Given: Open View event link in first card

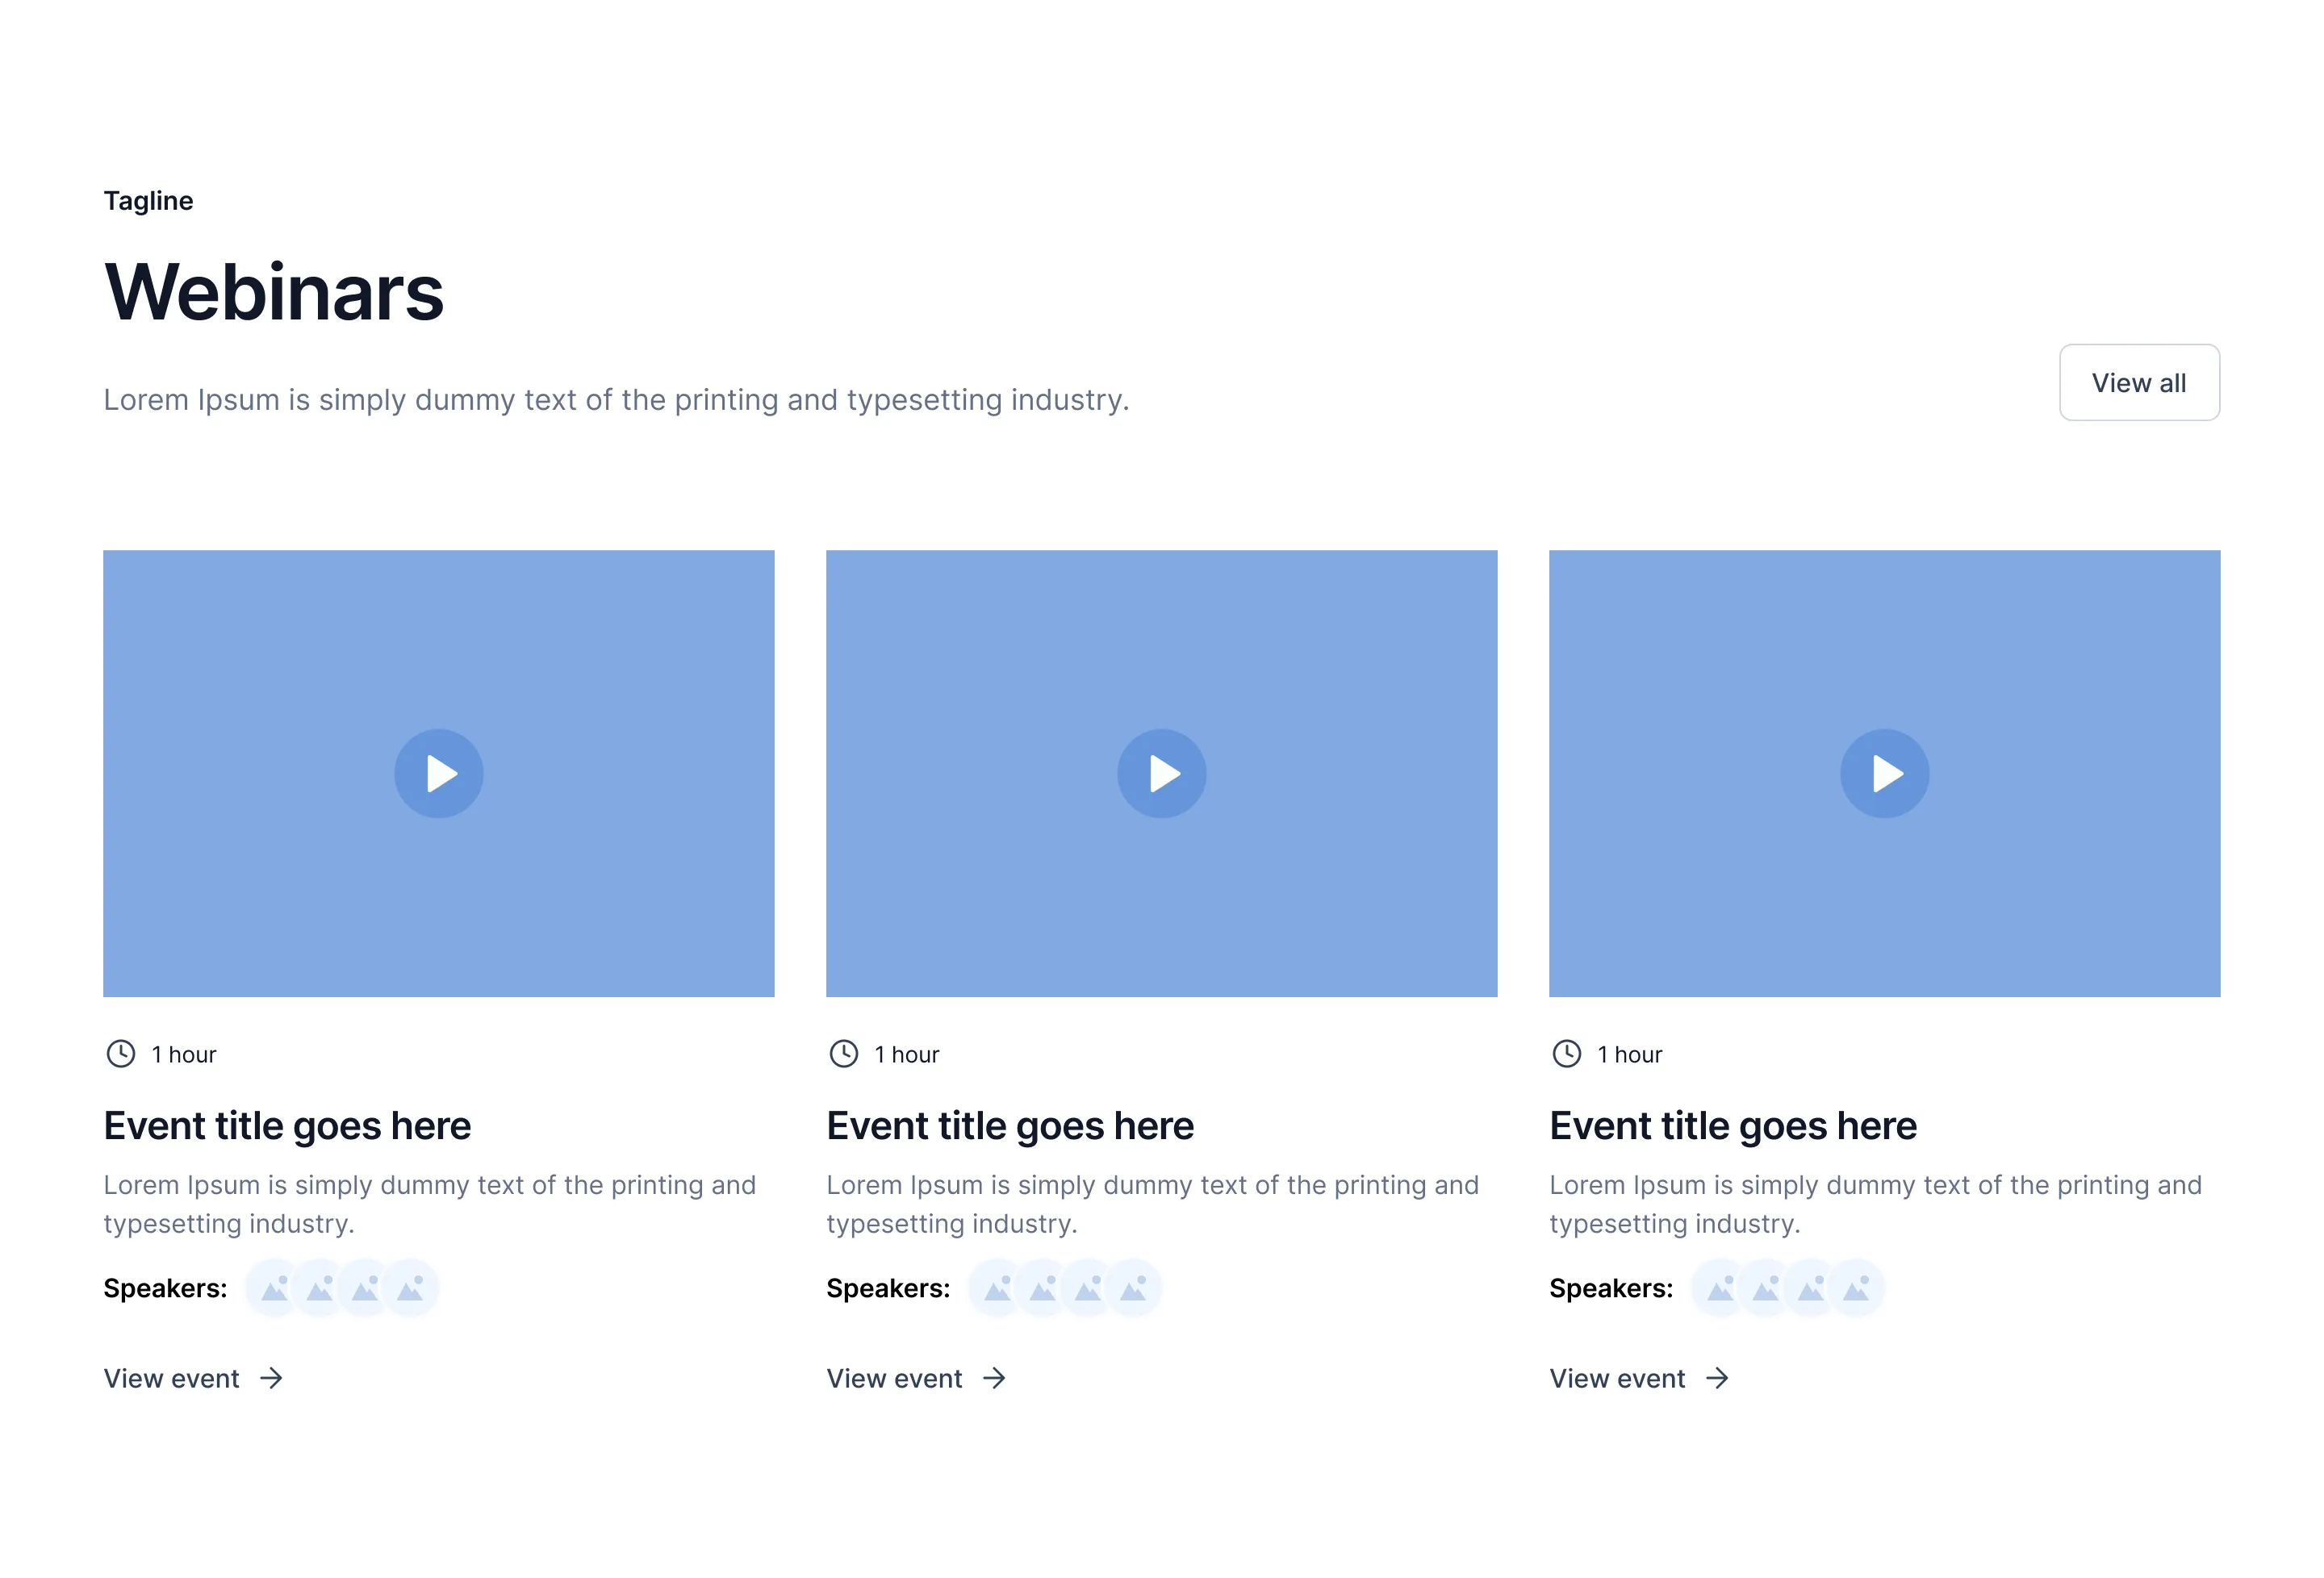Looking at the screenshot, I should (x=193, y=1378).
